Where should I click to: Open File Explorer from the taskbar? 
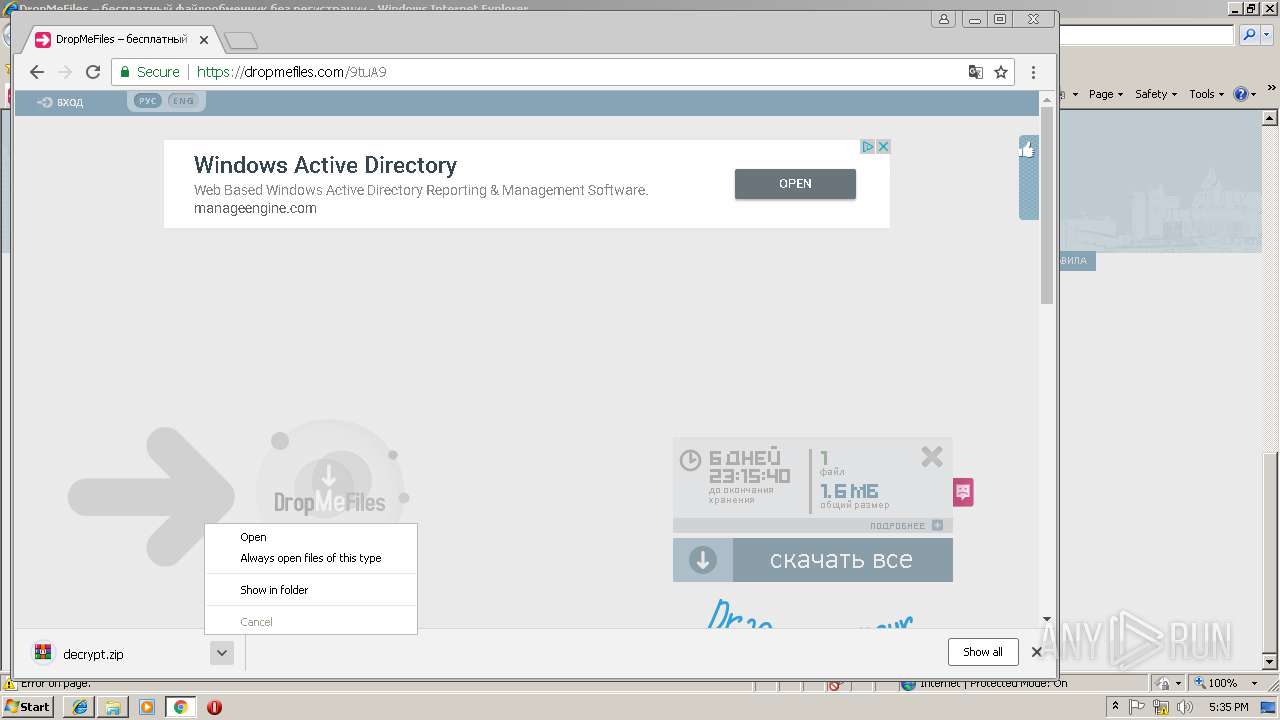pyautogui.click(x=113, y=707)
